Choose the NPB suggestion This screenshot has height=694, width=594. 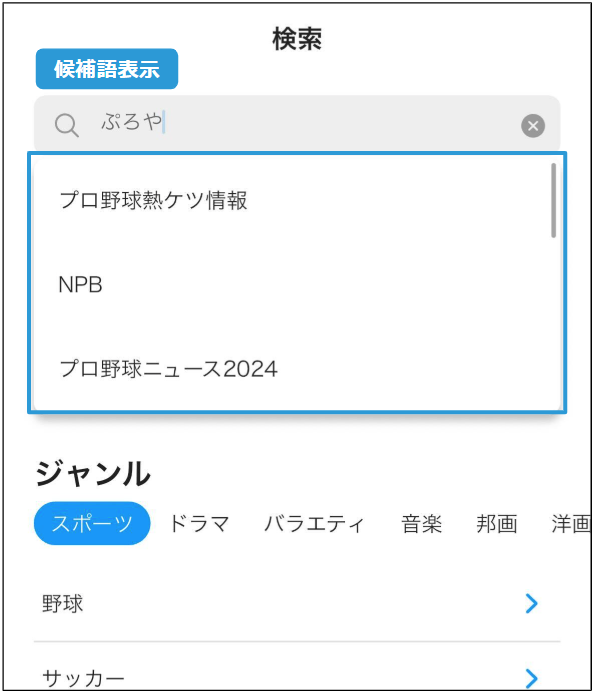tap(80, 285)
